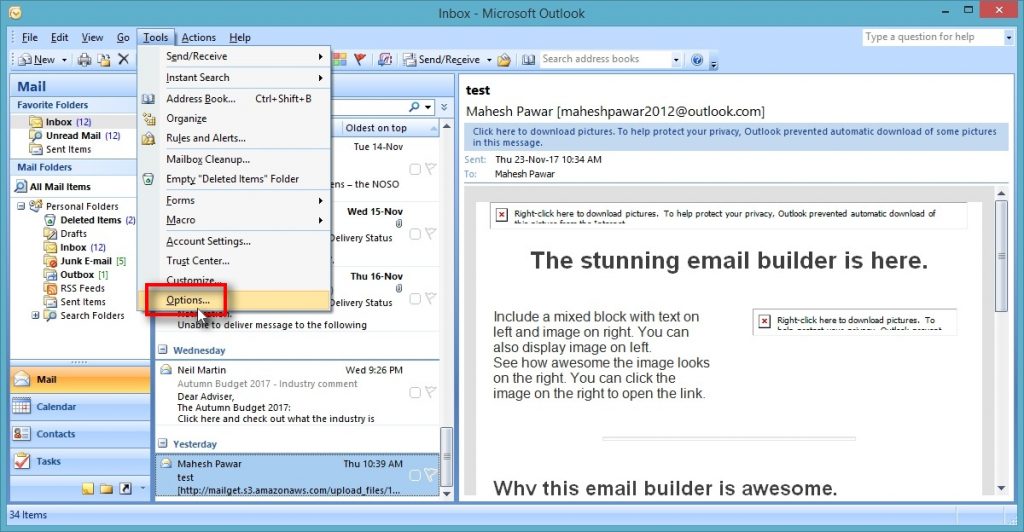Image resolution: width=1024 pixels, height=532 pixels.
Task: Collapse the Yesterday message group
Action: click(x=163, y=443)
